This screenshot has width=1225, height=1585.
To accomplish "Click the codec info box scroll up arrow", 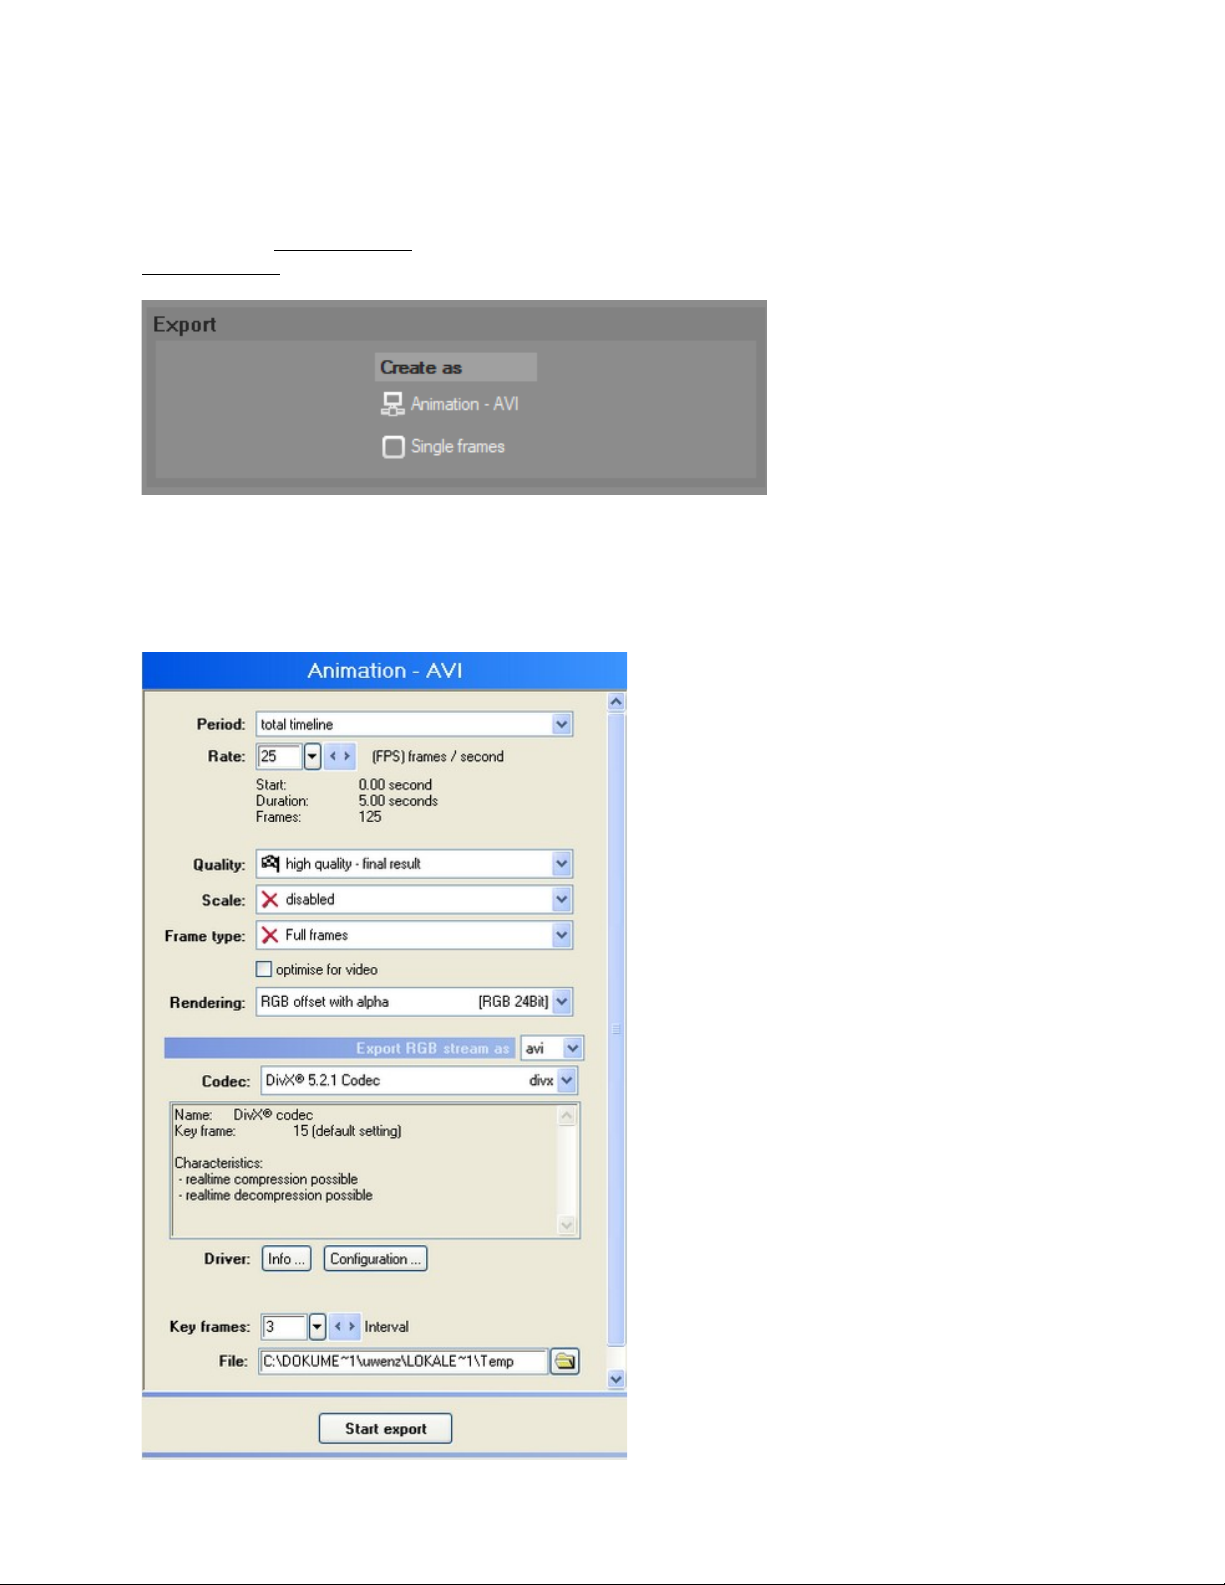I will (567, 1116).
